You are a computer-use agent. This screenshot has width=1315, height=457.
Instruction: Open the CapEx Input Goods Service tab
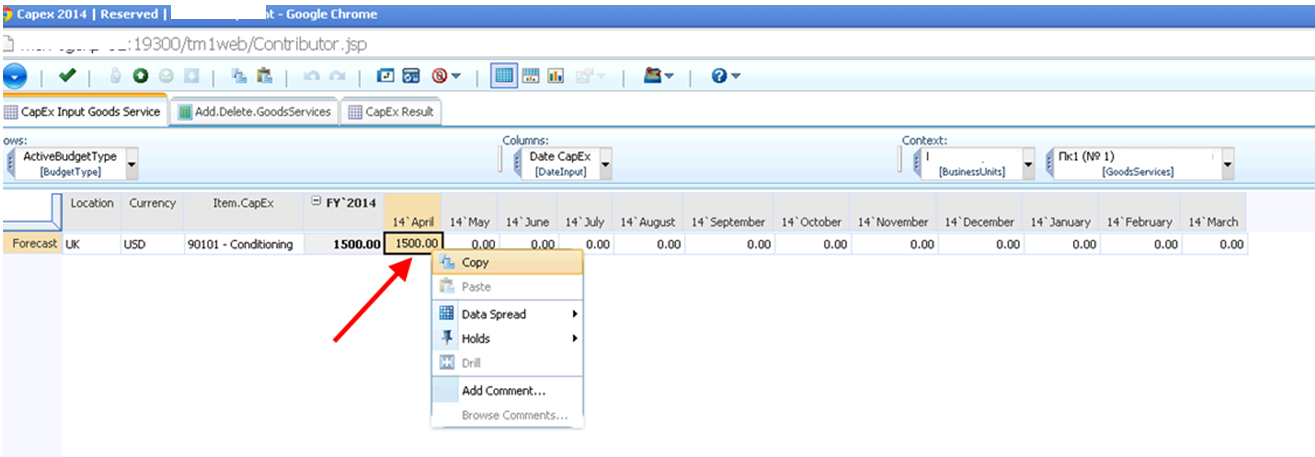point(83,112)
